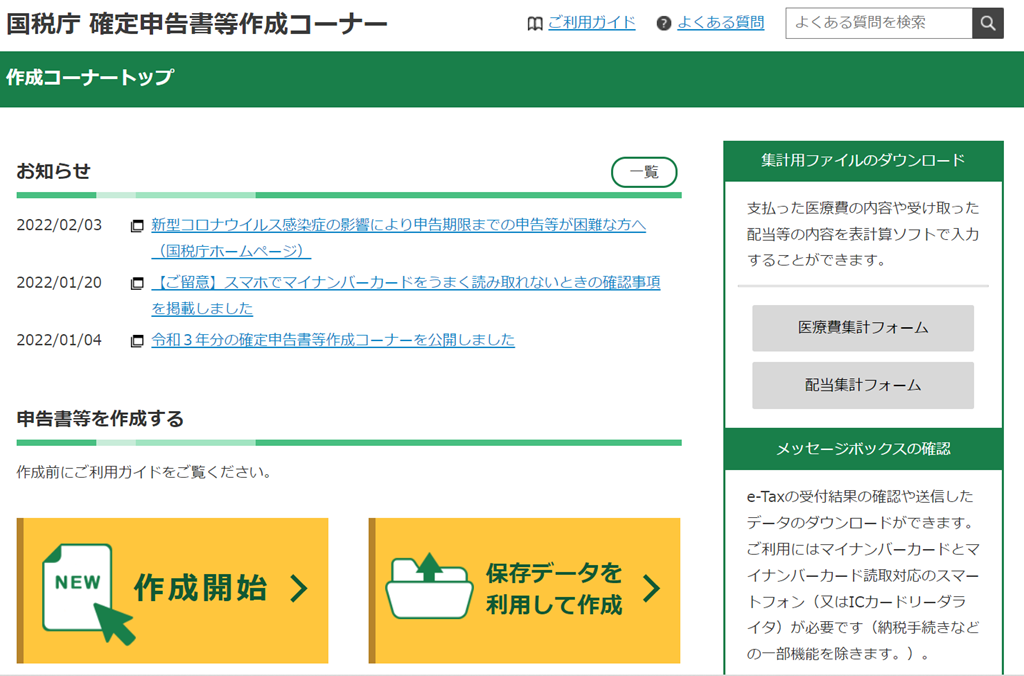Click the folder upload icon on 保存データ
The height and width of the screenshot is (676, 1024).
point(429,587)
